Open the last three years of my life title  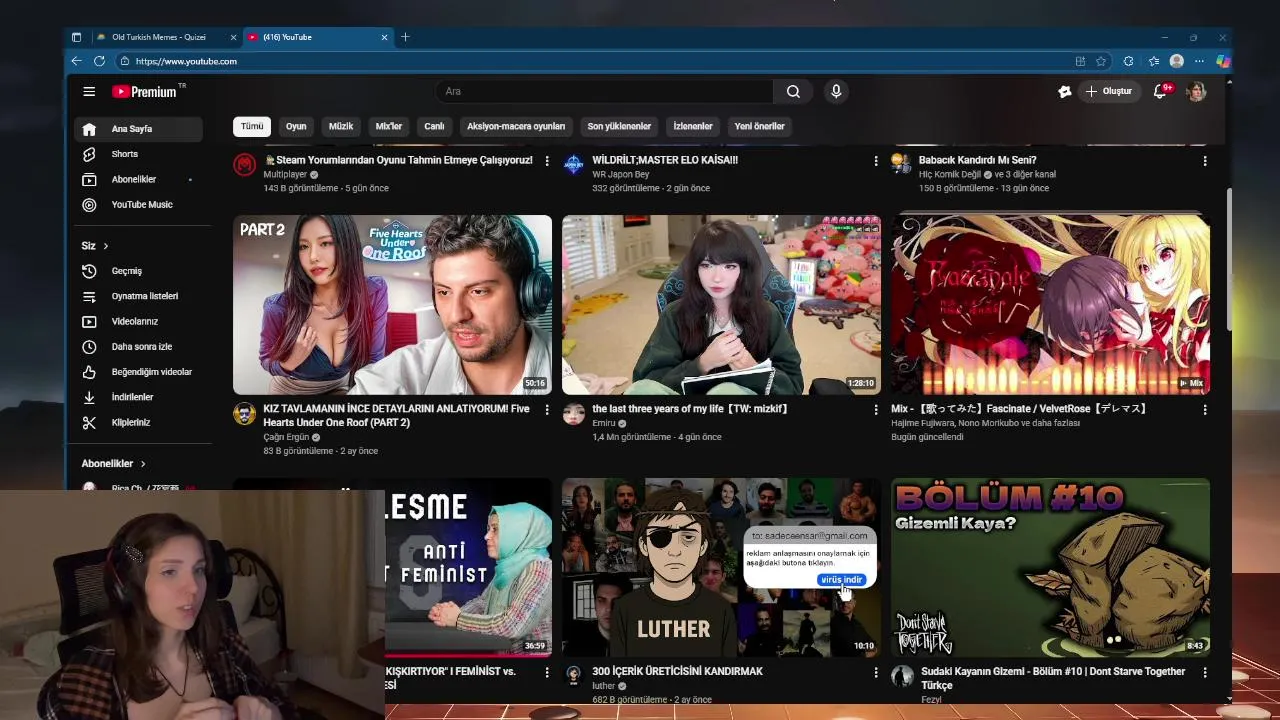[690, 409]
